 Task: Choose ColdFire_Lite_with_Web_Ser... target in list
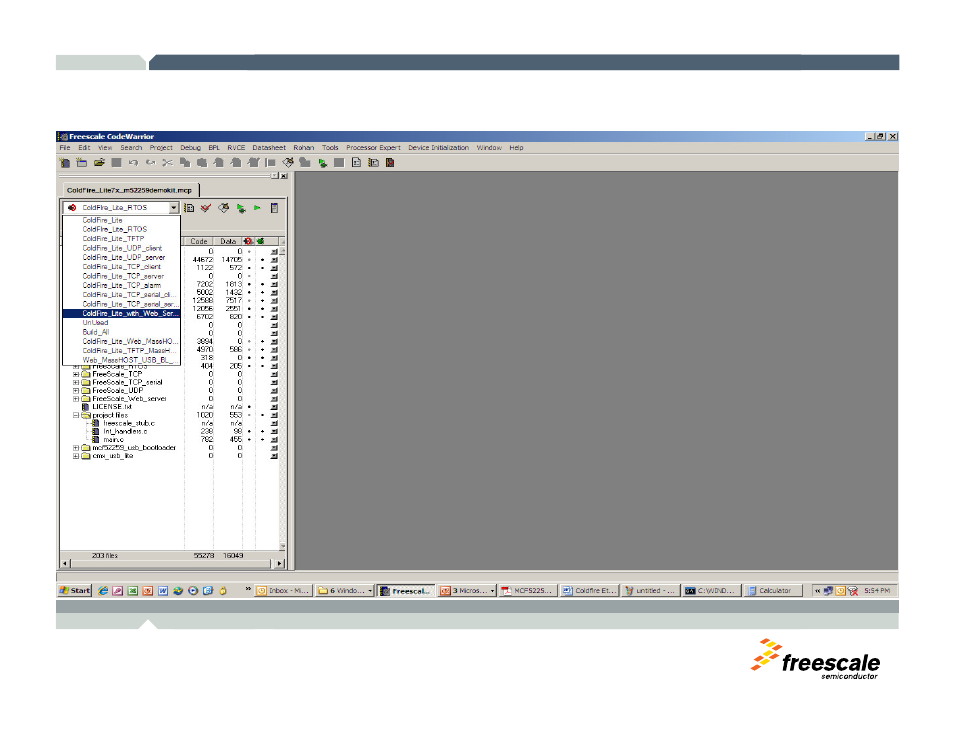tap(121, 313)
